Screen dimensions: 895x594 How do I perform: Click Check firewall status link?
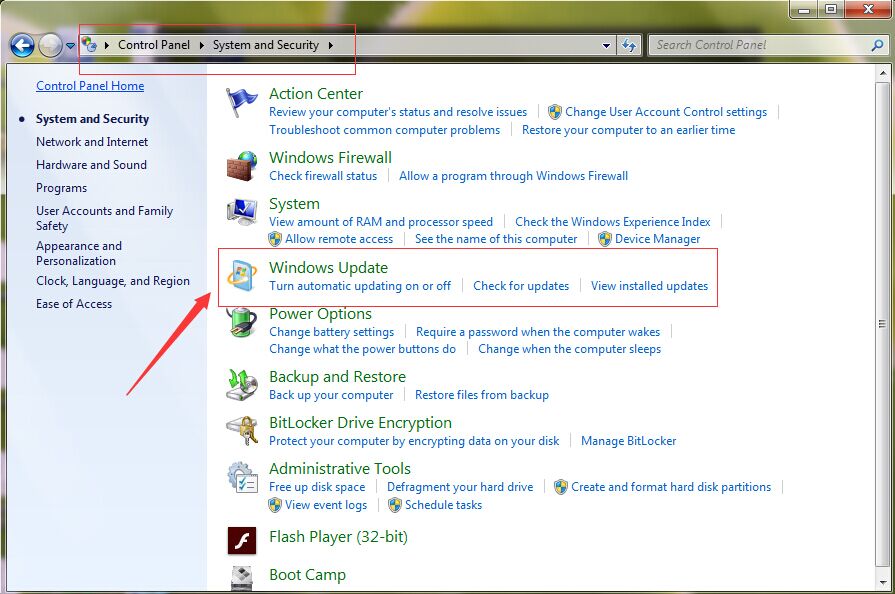(323, 176)
